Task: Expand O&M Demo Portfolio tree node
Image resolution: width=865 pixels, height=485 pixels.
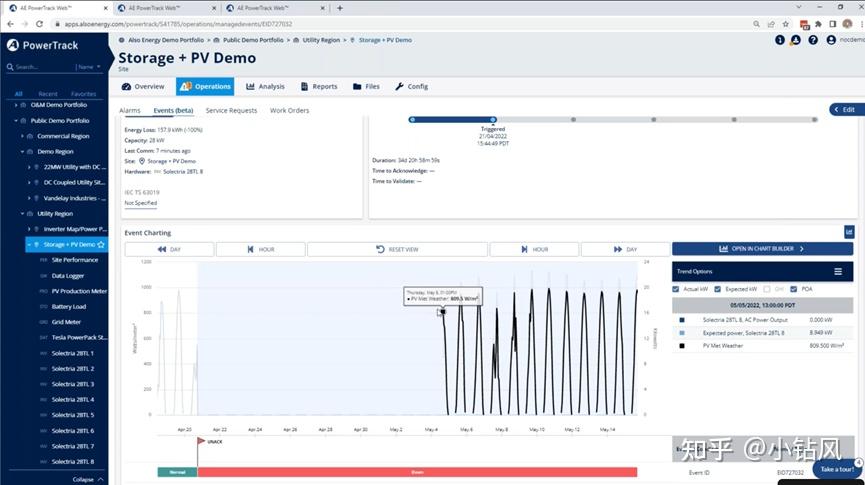Action: click(x=16, y=105)
